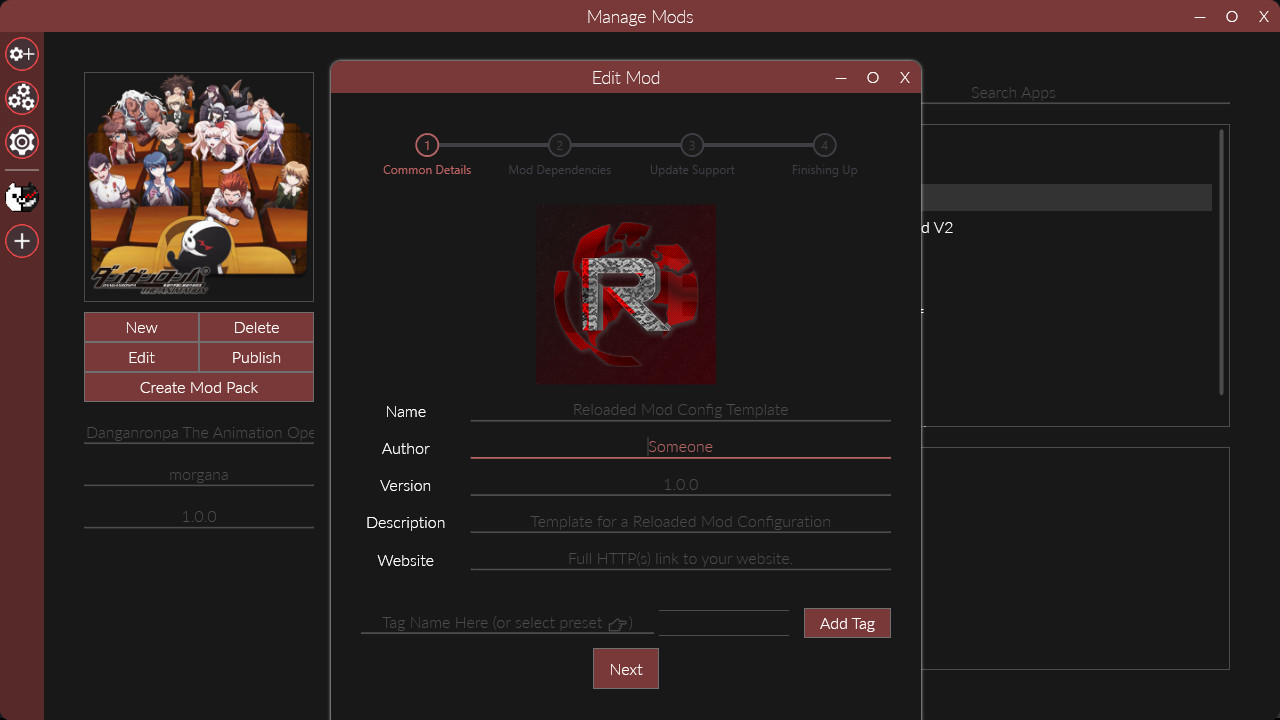Open the Add Application page from sidebar
Image resolution: width=1280 pixels, height=720 pixels.
[x=21, y=54]
